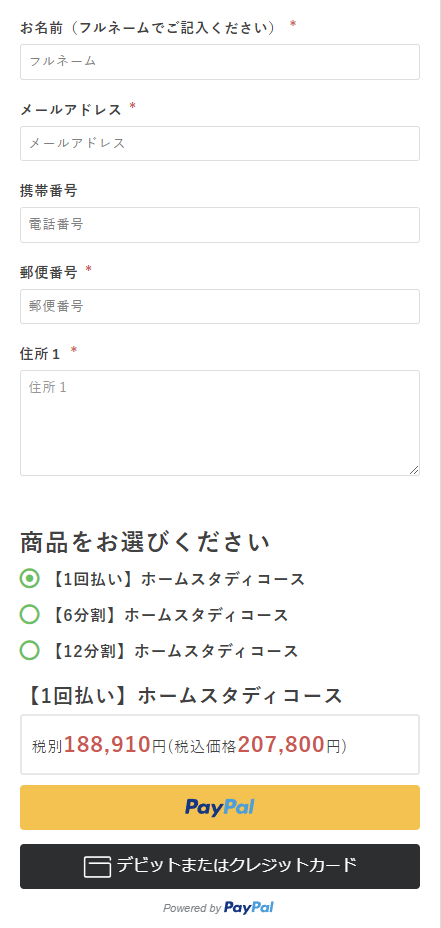This screenshot has height=928, width=441.
Task: Focus the フルネーム name input field
Action: 220,62
